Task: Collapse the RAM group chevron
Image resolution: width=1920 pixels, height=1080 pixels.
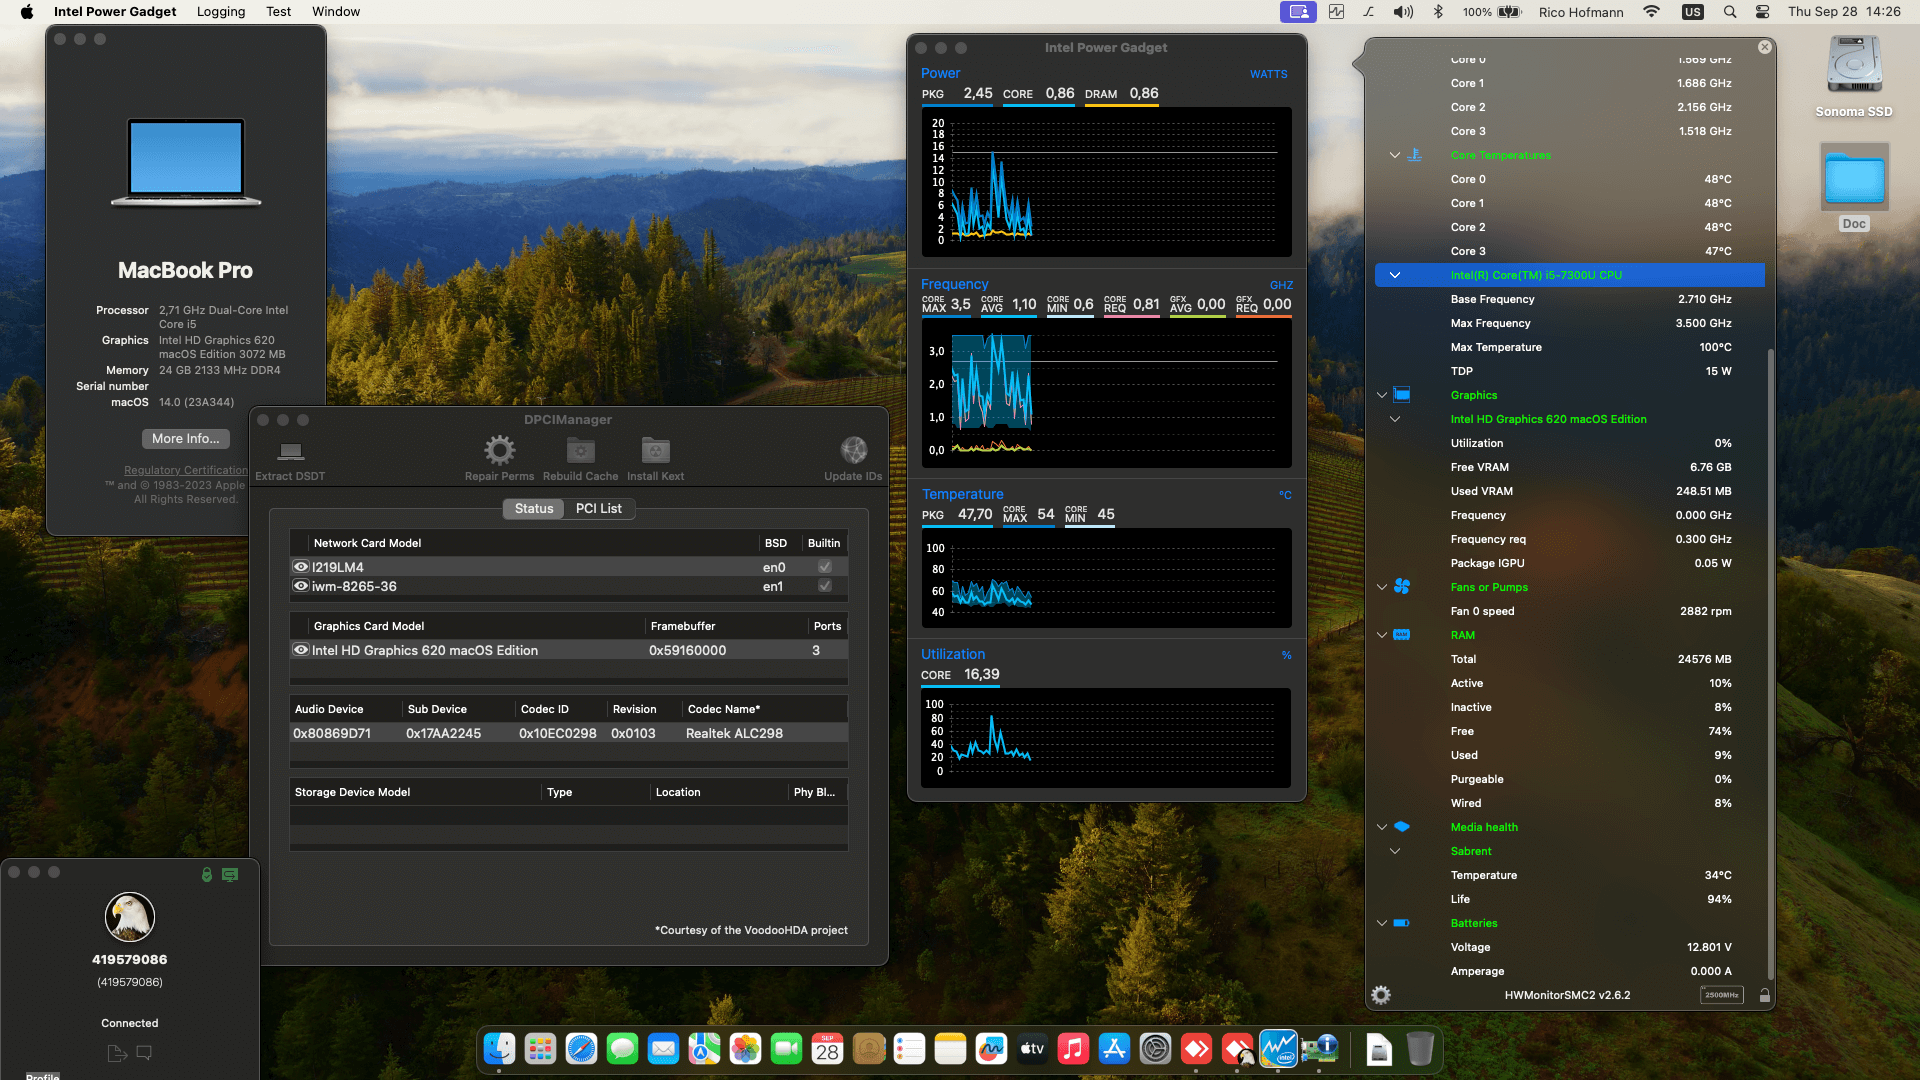Action: click(x=1382, y=635)
